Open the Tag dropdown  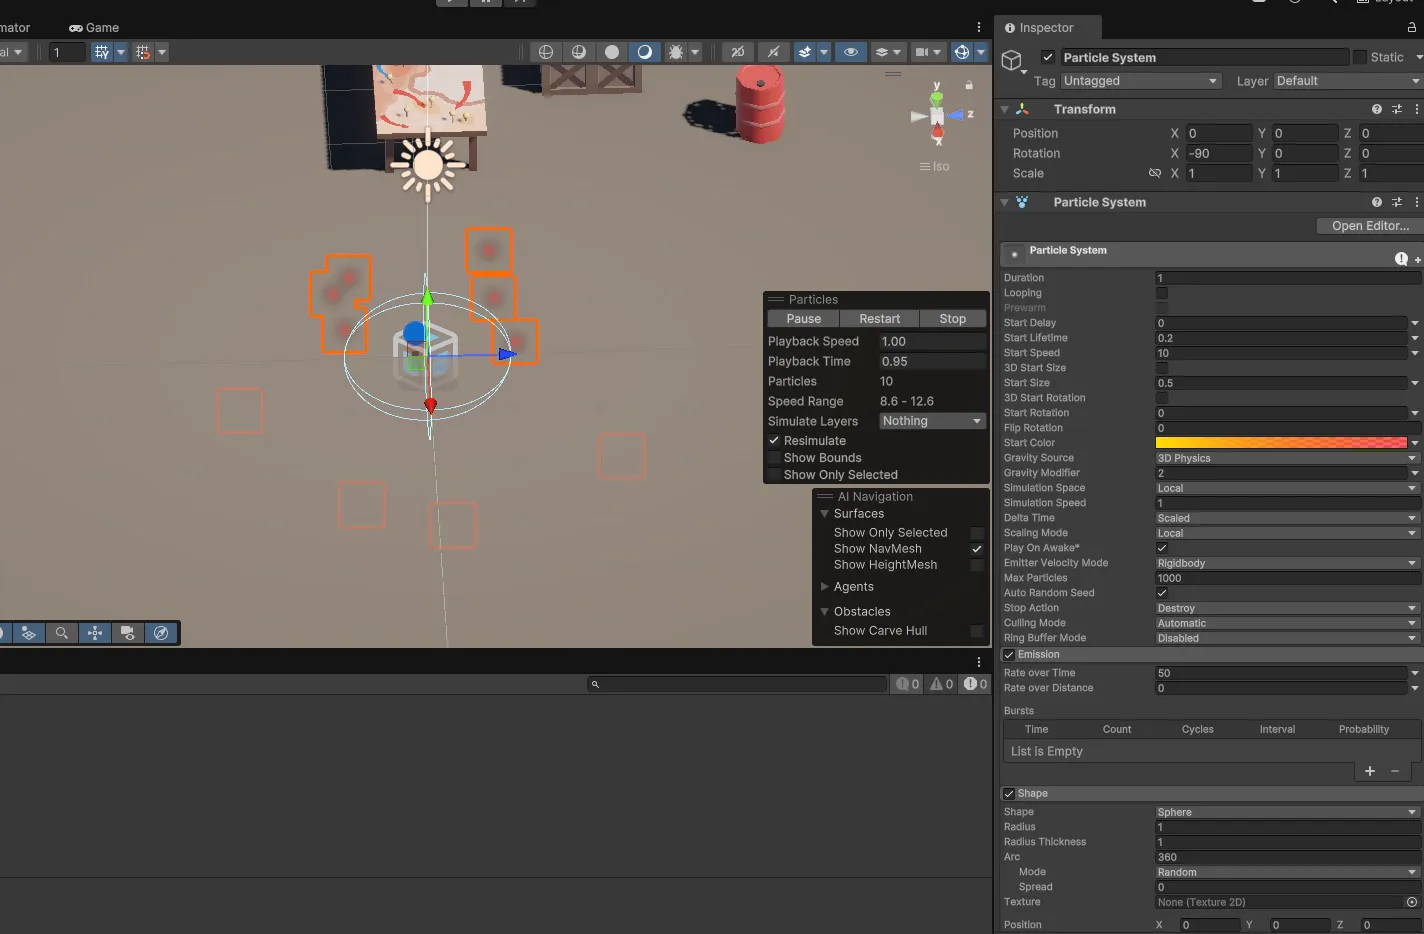click(1141, 81)
